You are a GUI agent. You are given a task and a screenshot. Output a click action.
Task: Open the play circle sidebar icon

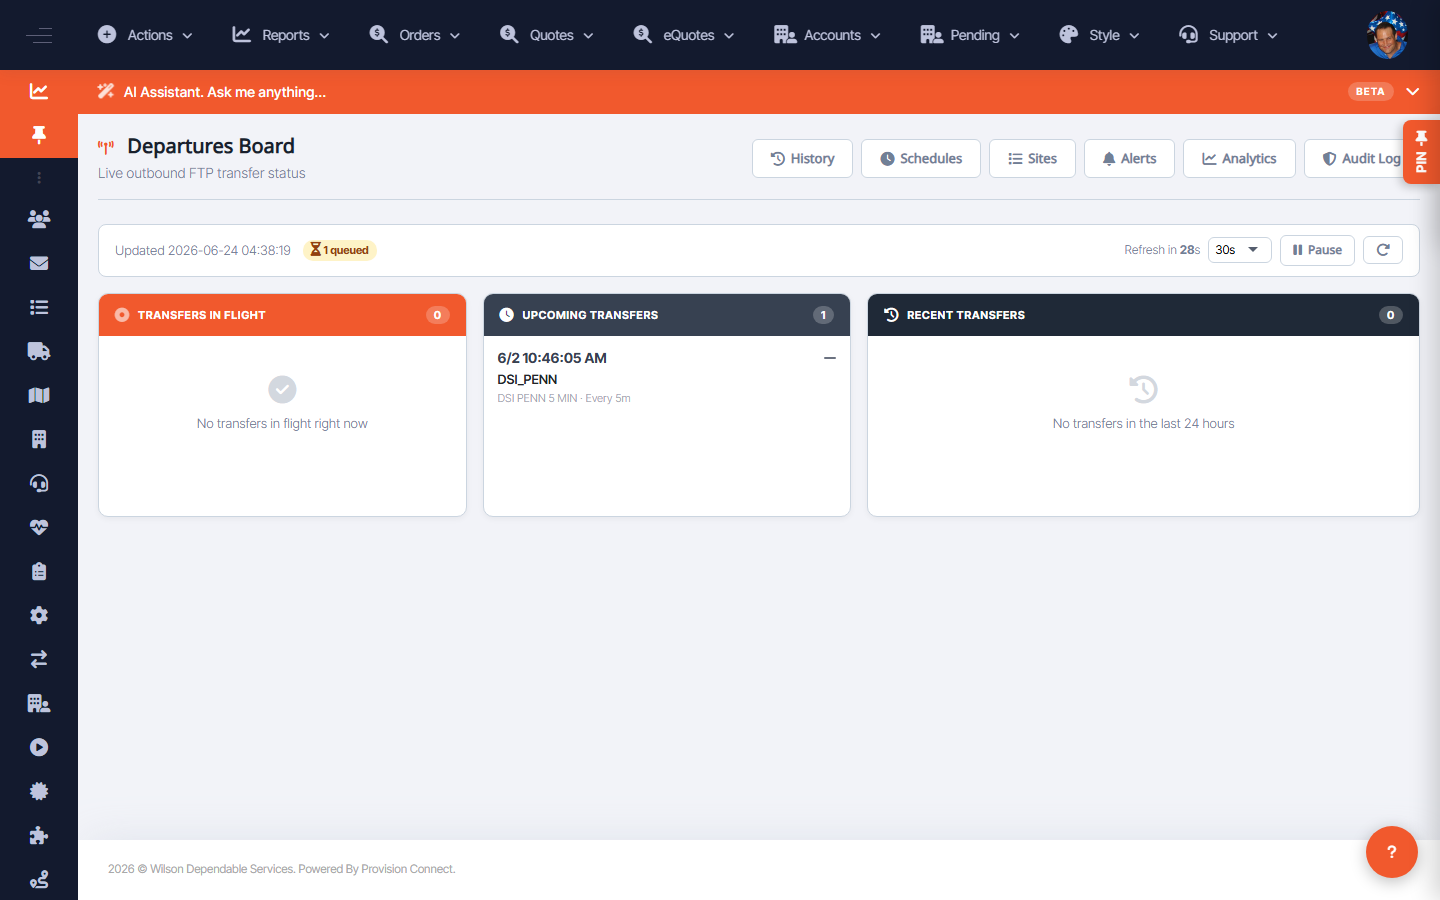39,747
